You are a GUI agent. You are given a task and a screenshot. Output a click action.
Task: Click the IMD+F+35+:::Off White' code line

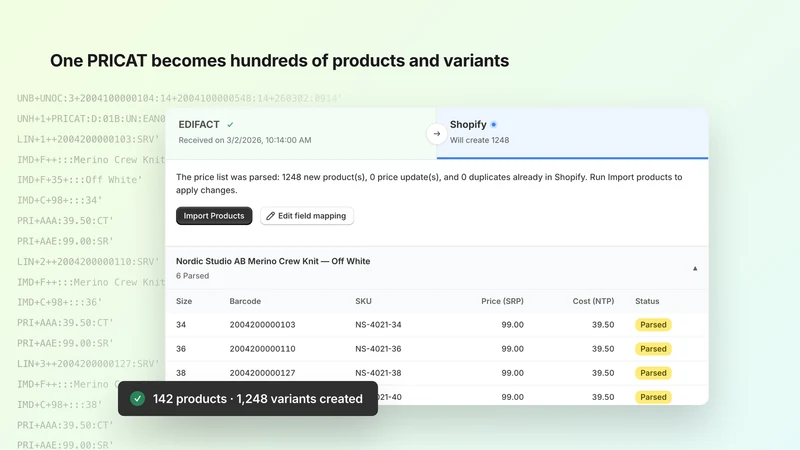tap(80, 180)
